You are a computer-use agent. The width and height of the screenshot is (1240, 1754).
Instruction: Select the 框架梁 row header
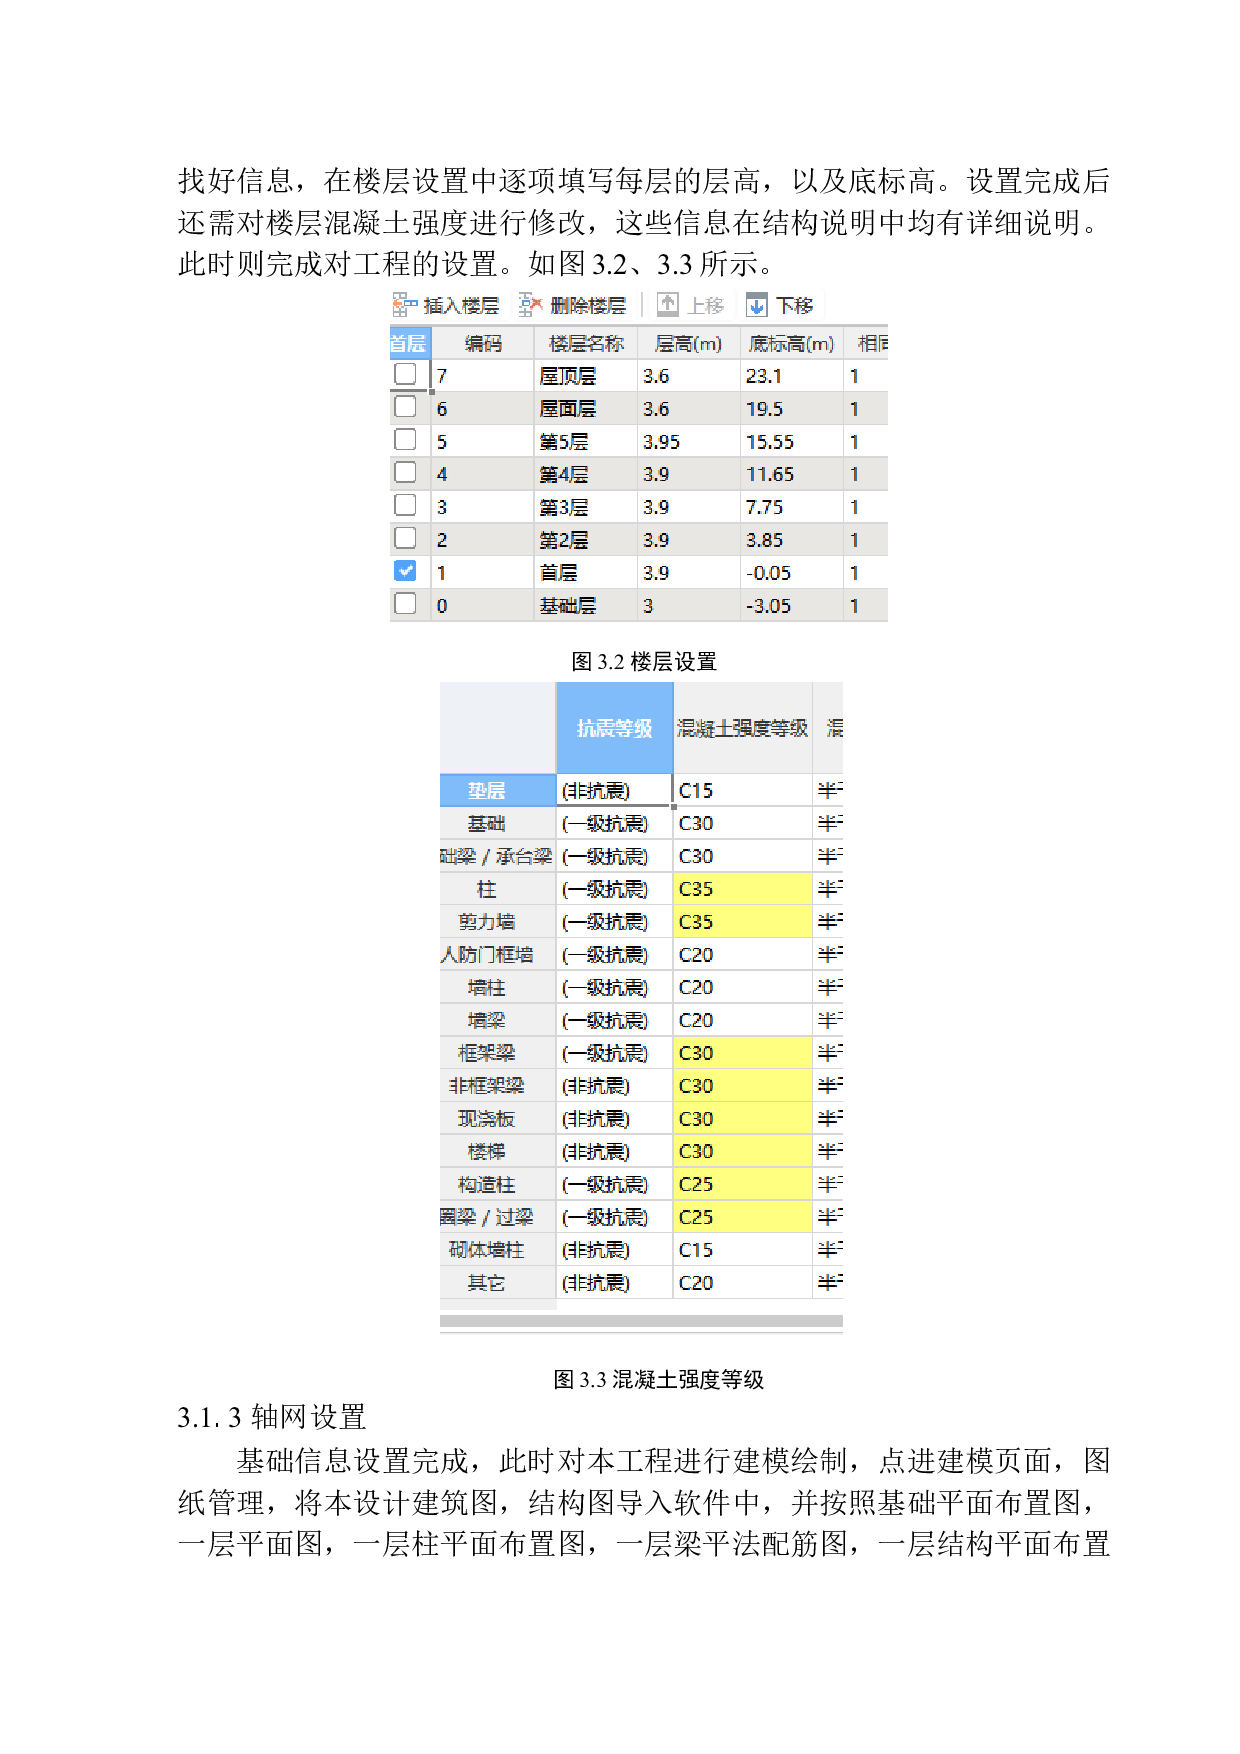[x=497, y=1053]
